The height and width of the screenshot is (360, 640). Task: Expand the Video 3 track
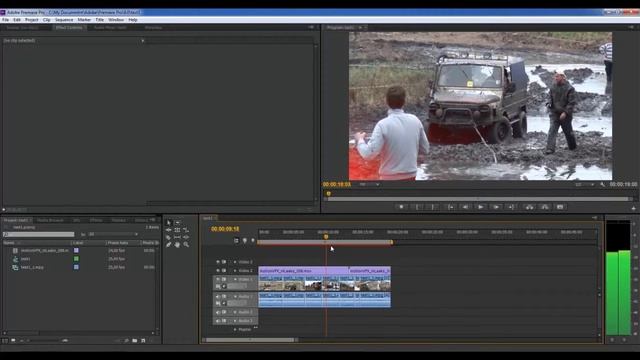pyautogui.click(x=235, y=262)
